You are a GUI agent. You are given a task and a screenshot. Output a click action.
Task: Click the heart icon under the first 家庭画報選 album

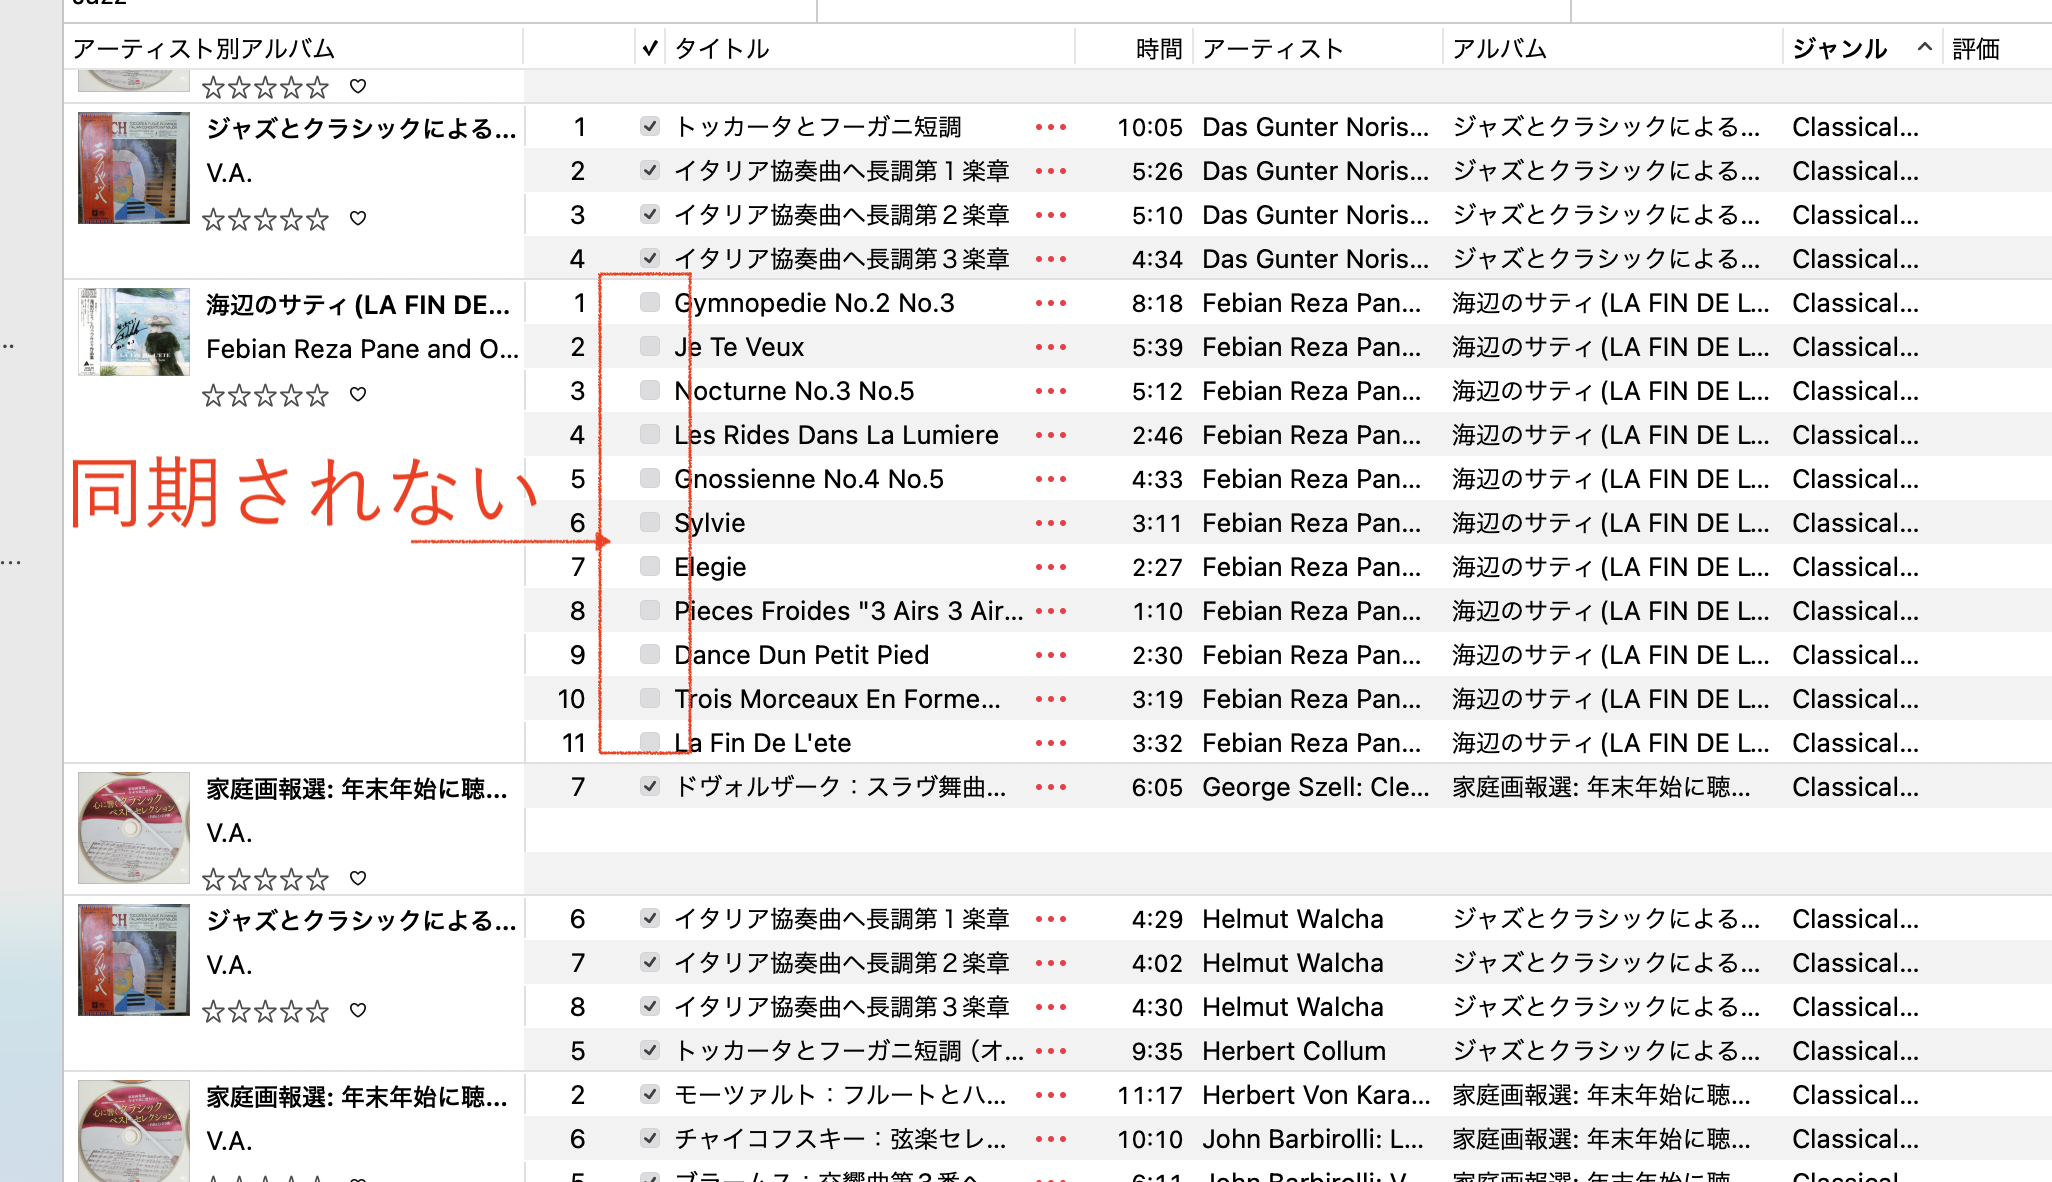[x=358, y=878]
